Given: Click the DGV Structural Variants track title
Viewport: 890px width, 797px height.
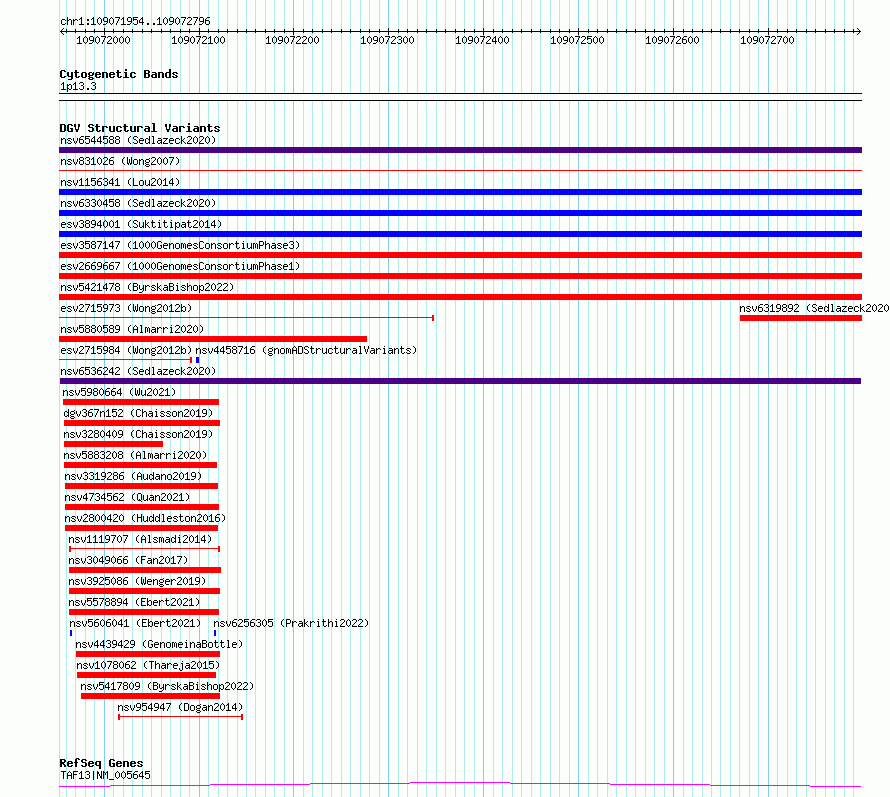Looking at the screenshot, I should [x=140, y=128].
